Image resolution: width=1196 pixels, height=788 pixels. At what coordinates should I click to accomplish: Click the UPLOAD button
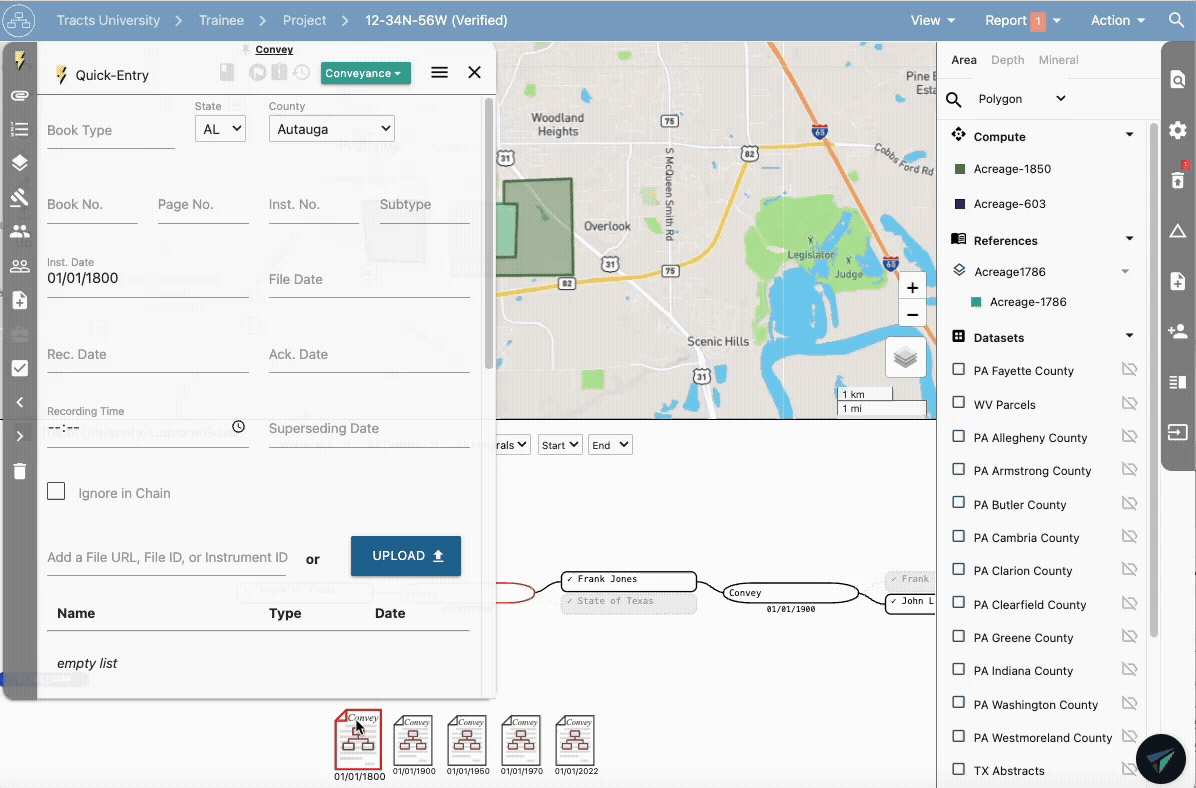point(405,556)
